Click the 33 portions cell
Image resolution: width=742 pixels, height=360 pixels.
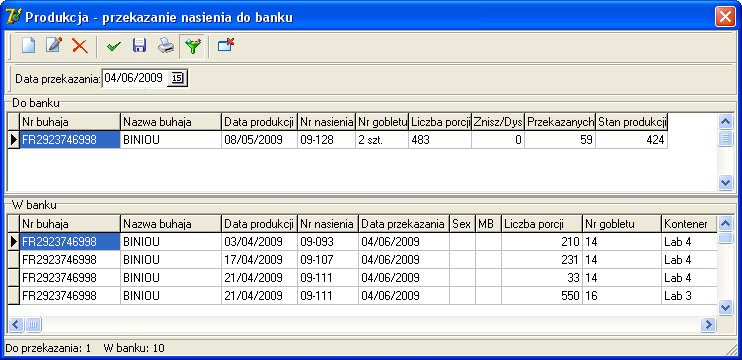point(542,278)
